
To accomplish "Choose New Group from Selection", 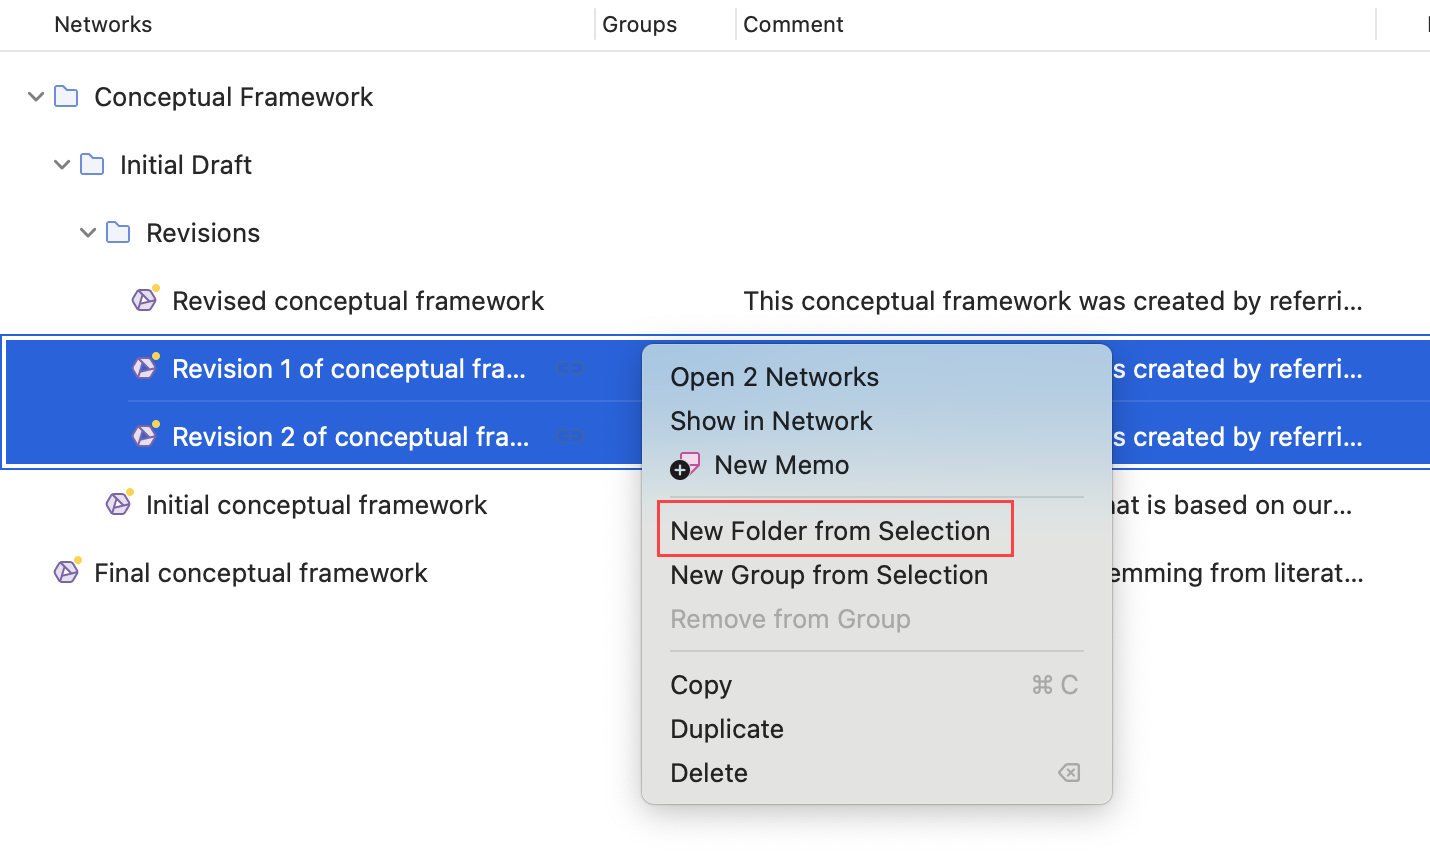I will (829, 575).
